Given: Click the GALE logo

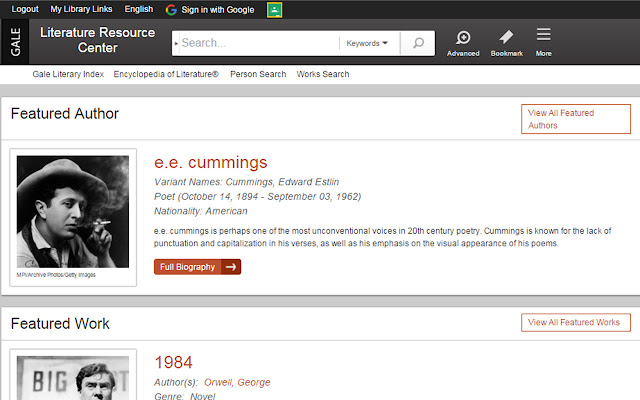Looking at the screenshot, I should pos(15,42).
